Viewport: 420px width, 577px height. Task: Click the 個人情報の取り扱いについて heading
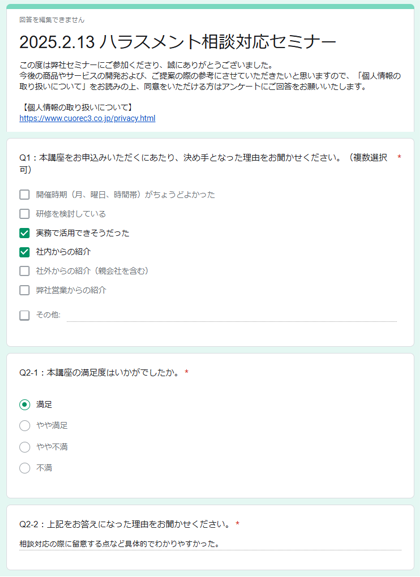[77, 107]
